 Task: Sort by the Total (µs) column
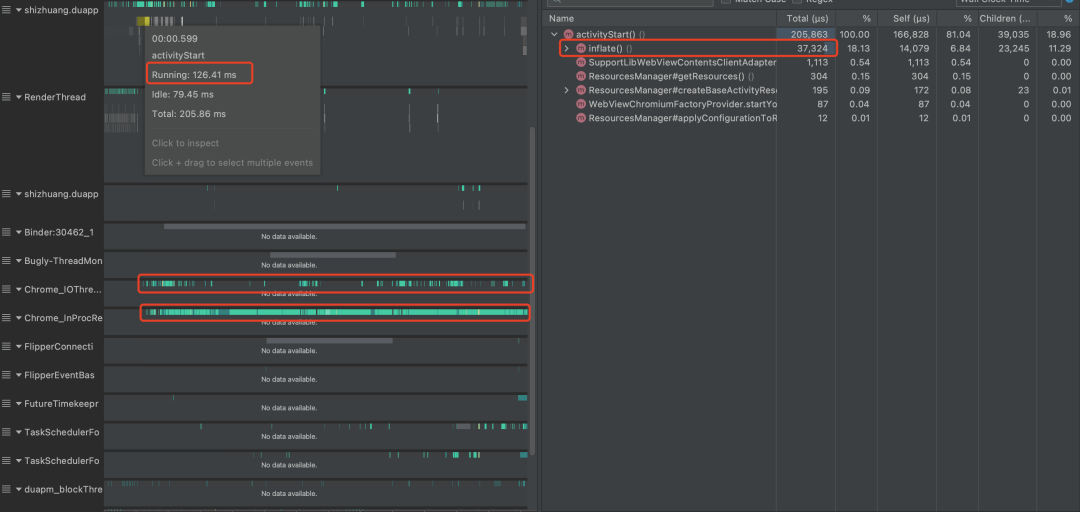click(806, 18)
